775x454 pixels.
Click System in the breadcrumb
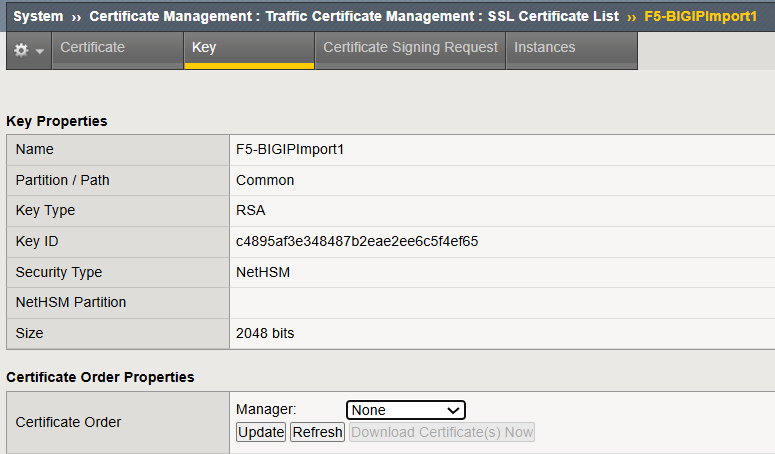38,16
